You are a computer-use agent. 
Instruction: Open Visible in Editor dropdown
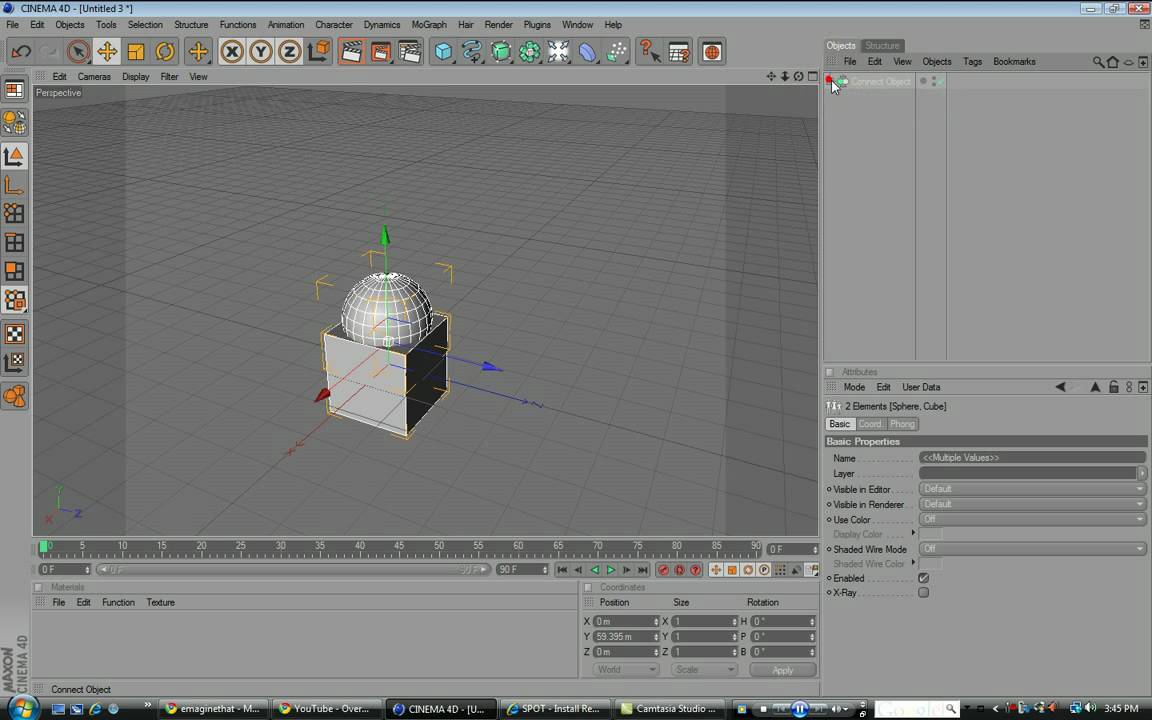click(x=1032, y=489)
